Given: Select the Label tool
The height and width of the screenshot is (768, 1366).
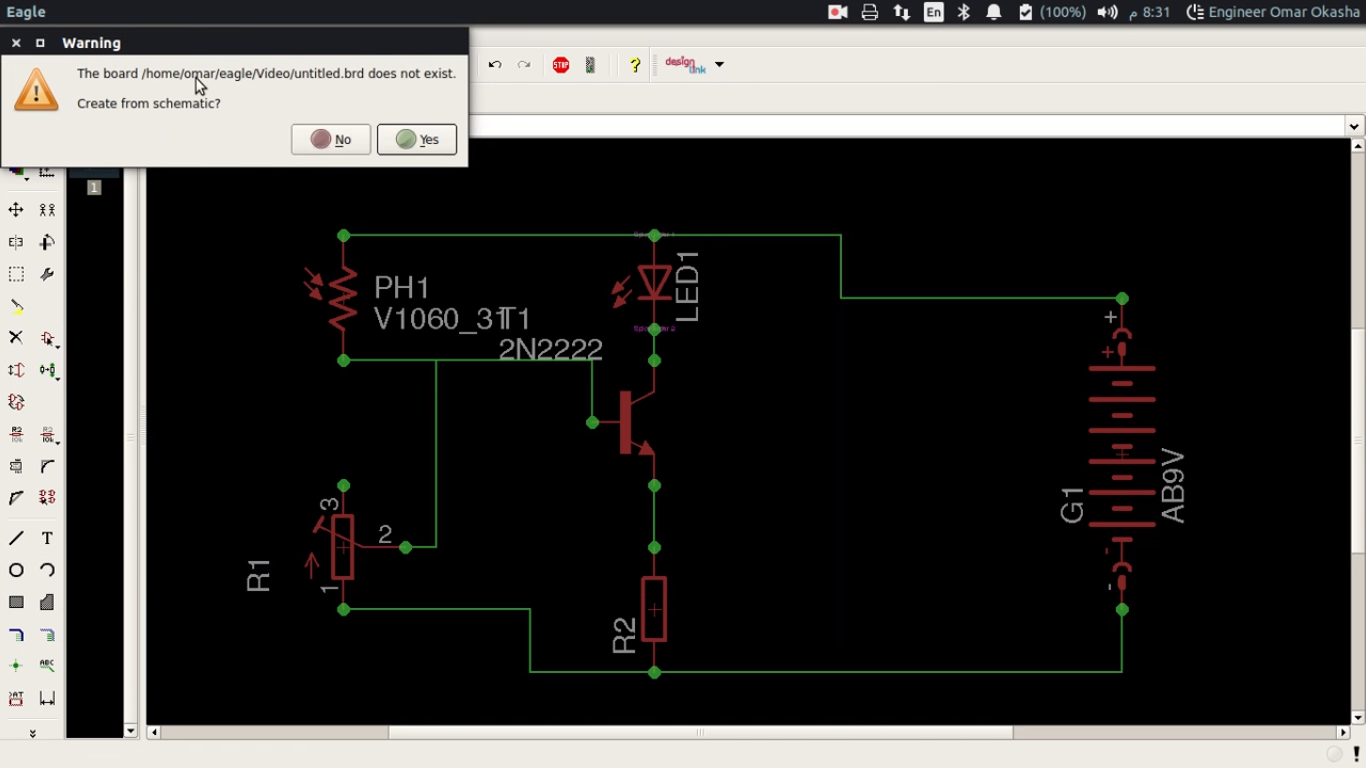Looking at the screenshot, I should pos(47,666).
